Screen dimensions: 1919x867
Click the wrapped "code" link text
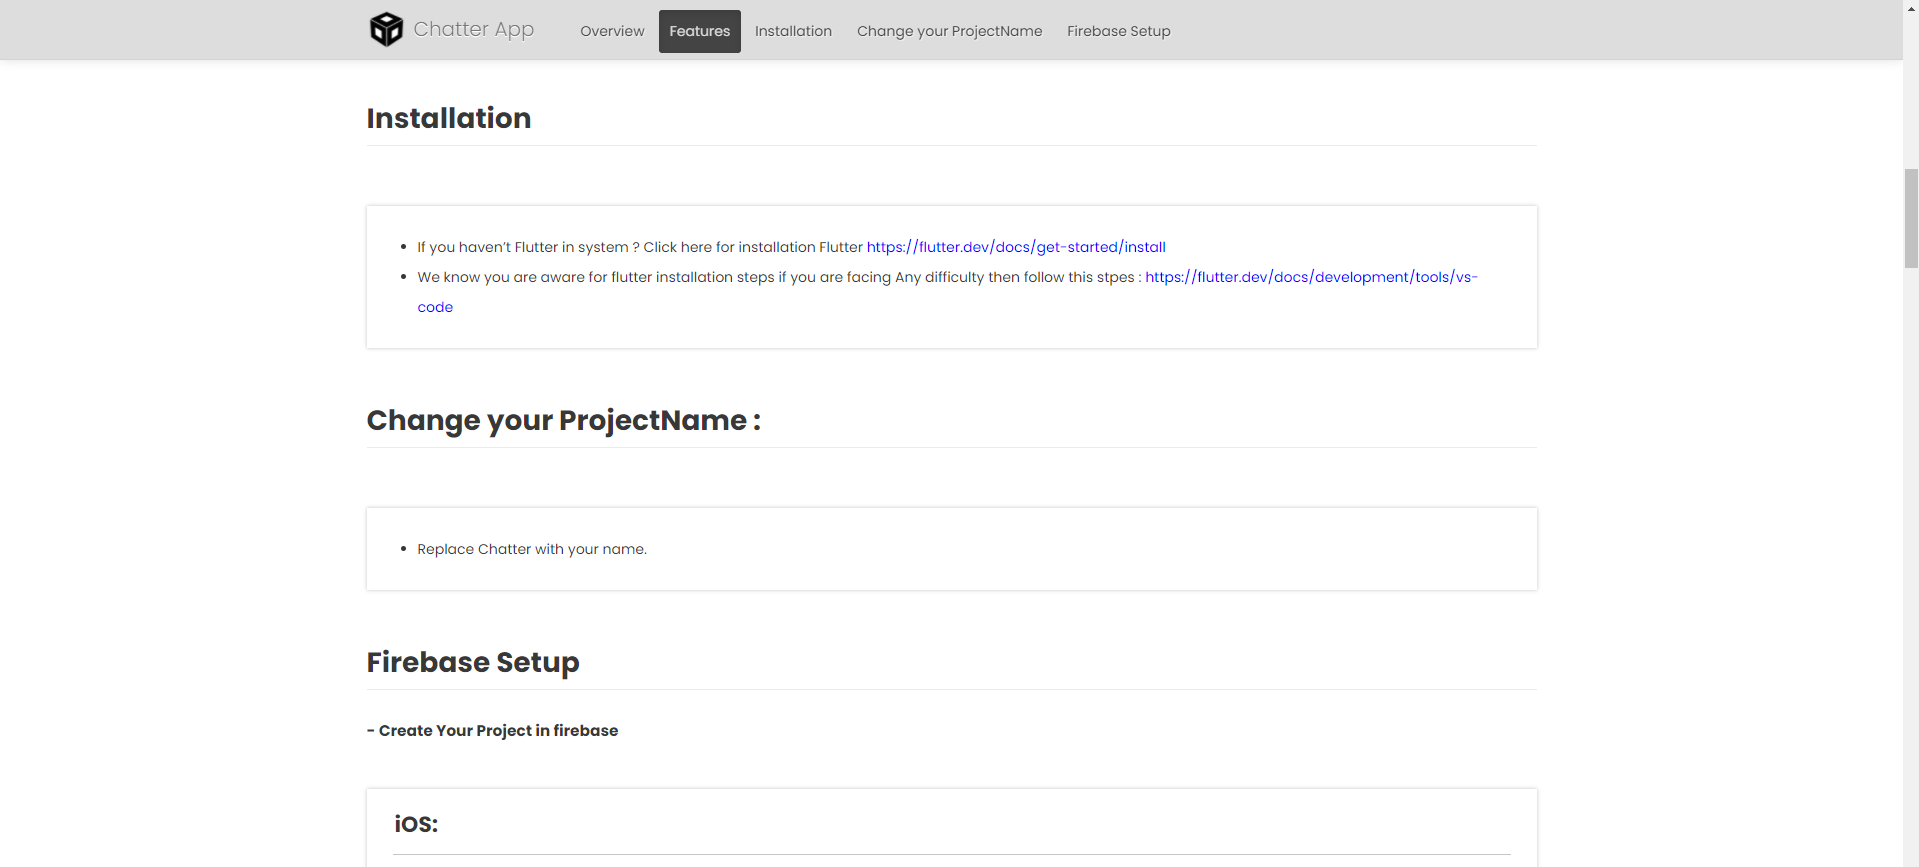tap(435, 307)
